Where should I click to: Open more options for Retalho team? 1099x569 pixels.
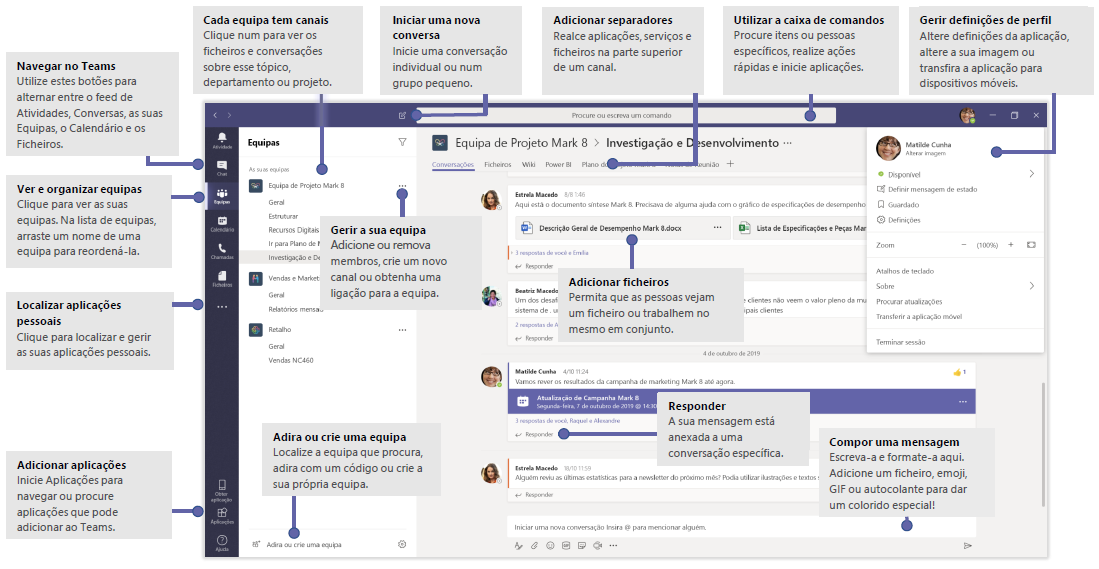tap(402, 329)
